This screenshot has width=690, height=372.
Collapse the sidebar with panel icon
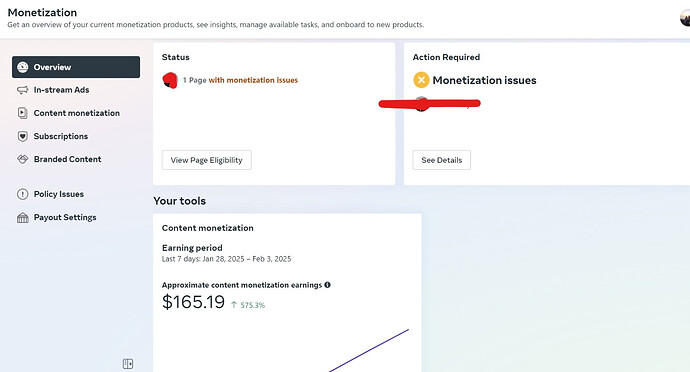tap(128, 364)
